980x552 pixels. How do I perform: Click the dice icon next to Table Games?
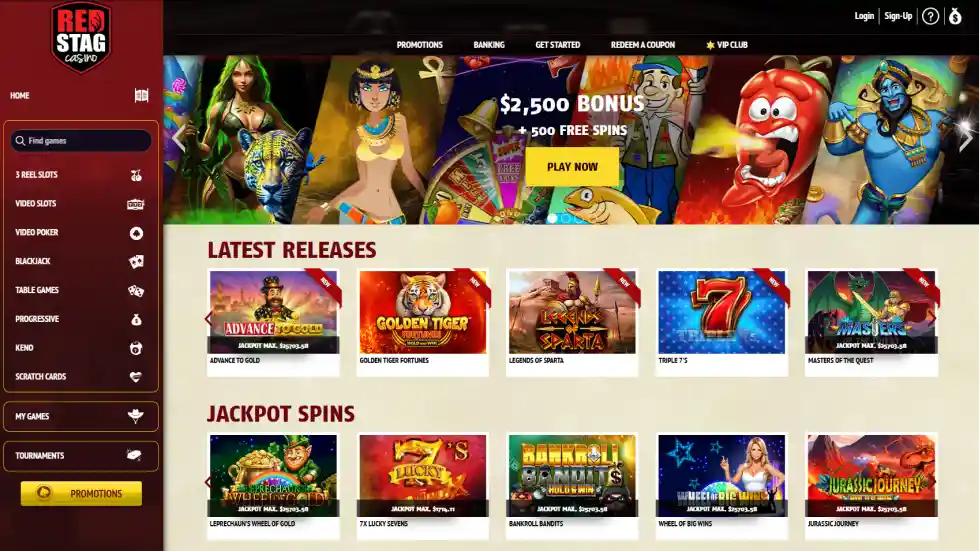(136, 290)
